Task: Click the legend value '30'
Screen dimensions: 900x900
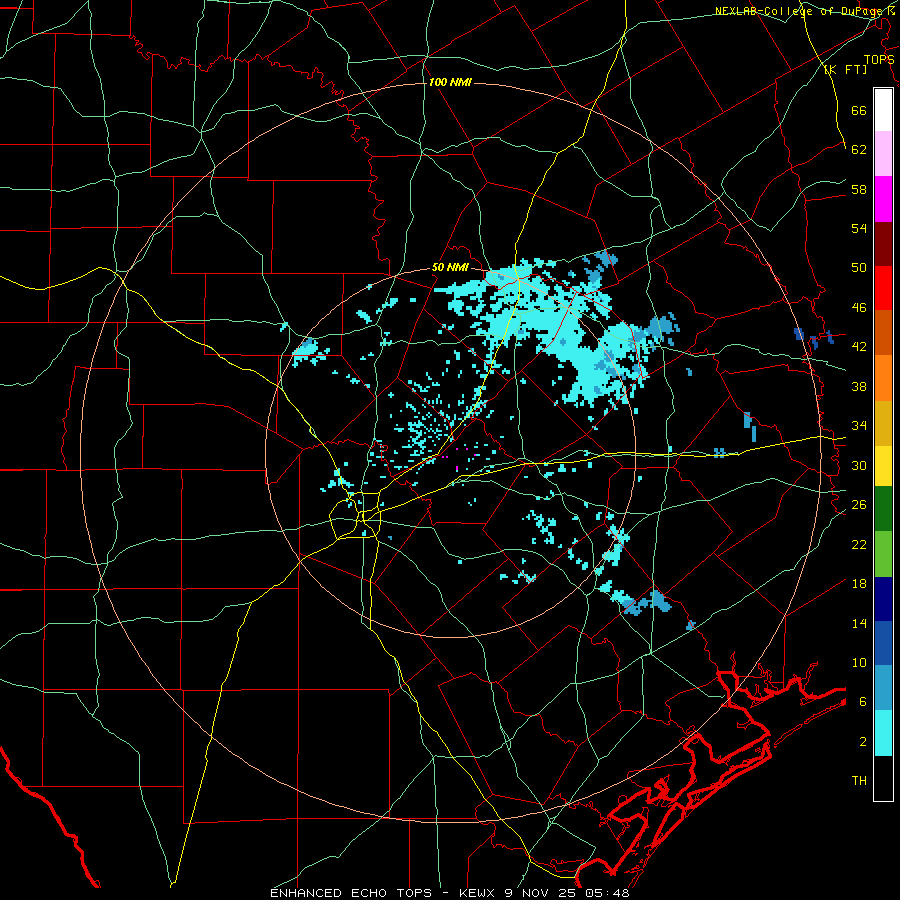Action: tap(859, 465)
